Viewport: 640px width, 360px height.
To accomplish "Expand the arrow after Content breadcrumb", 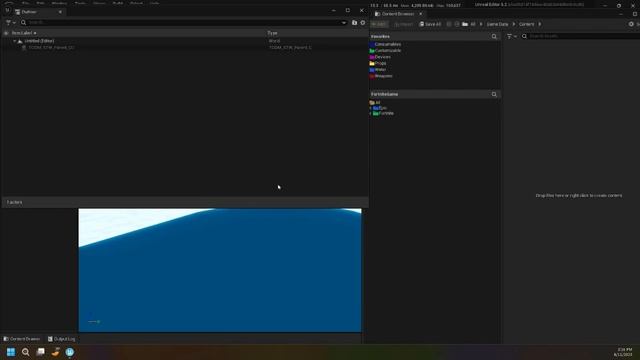I will point(540,24).
